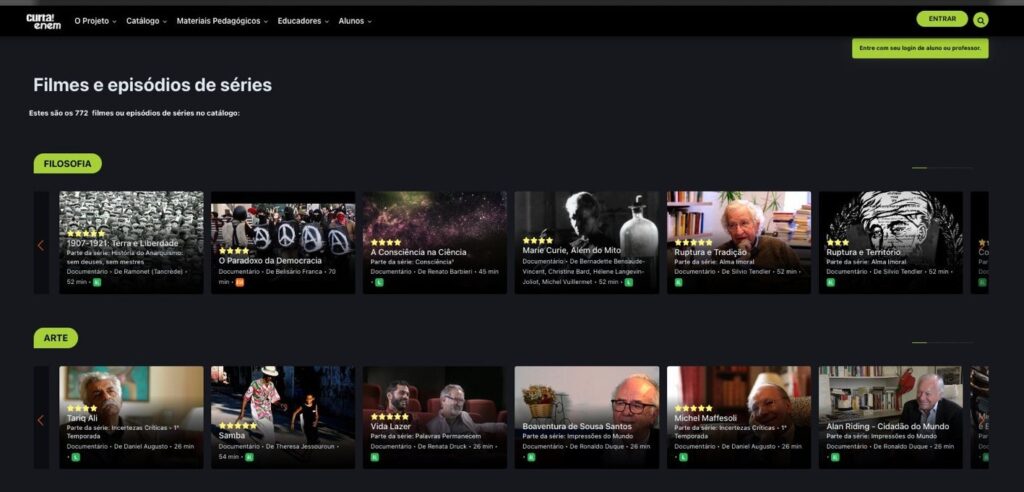
Task: Click the Filosofia carousel left arrow
Action: [41, 245]
